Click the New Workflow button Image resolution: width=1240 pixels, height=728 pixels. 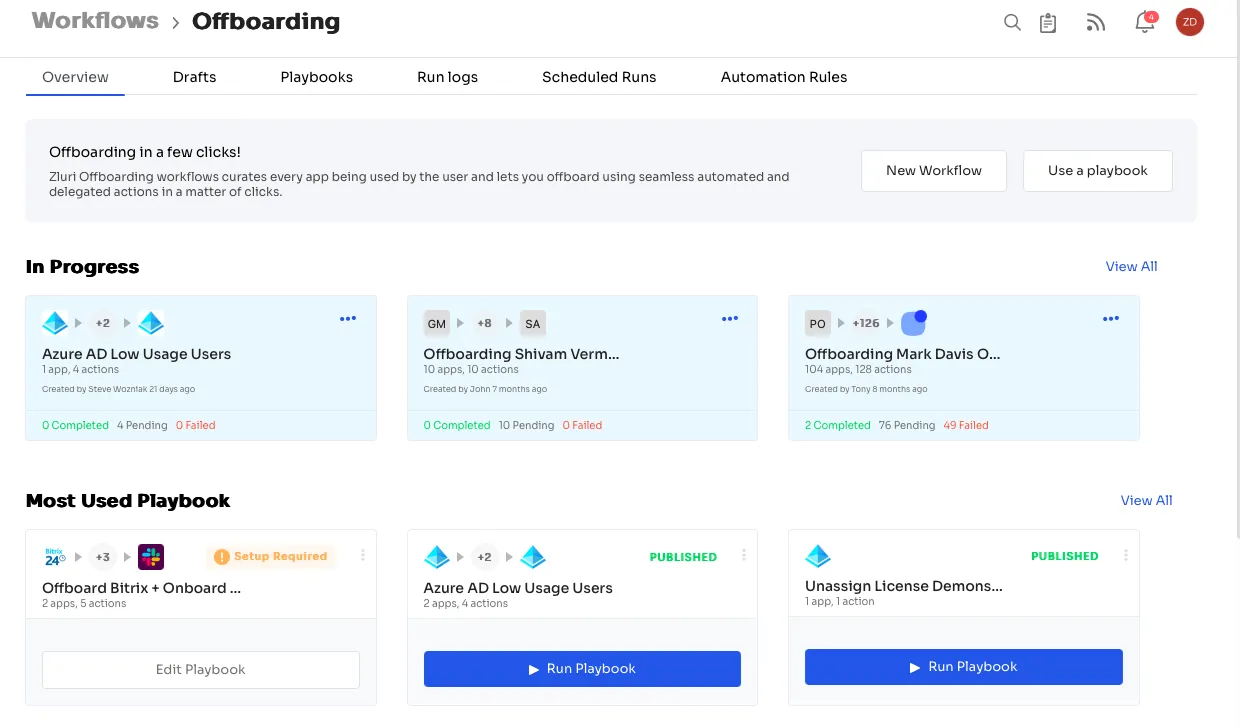point(934,170)
